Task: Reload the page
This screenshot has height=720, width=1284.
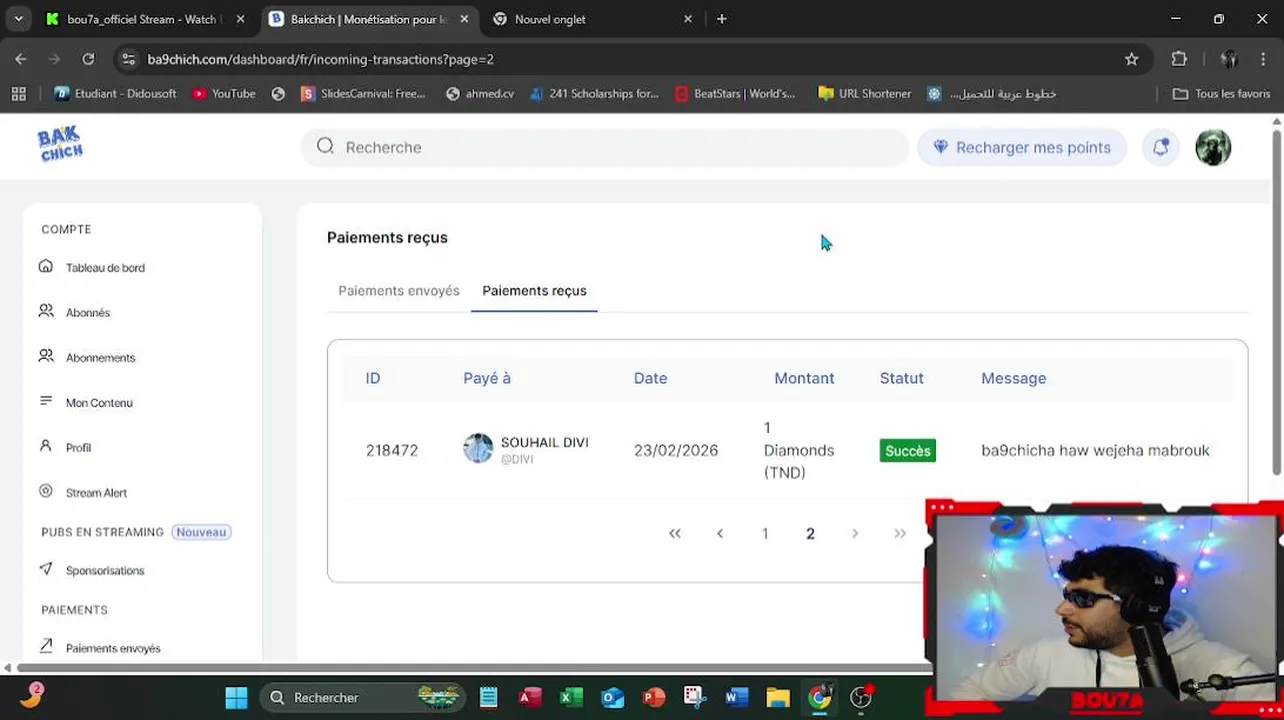Action: point(88,59)
